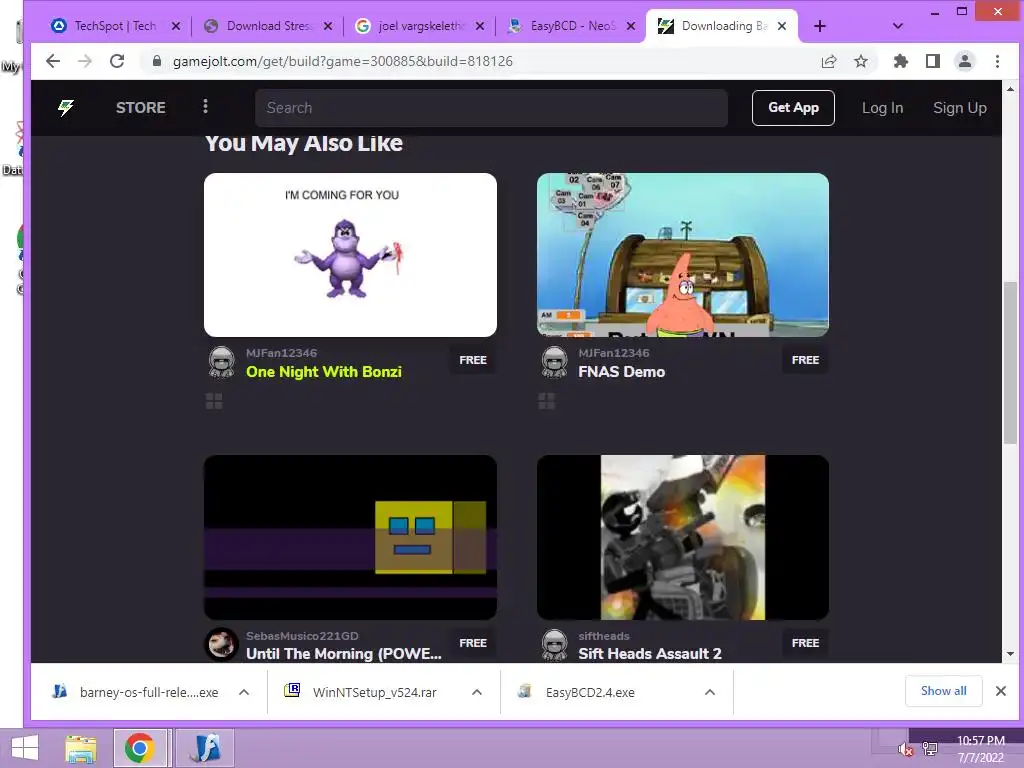Open a new browser tab
The height and width of the screenshot is (768, 1024).
click(820, 26)
